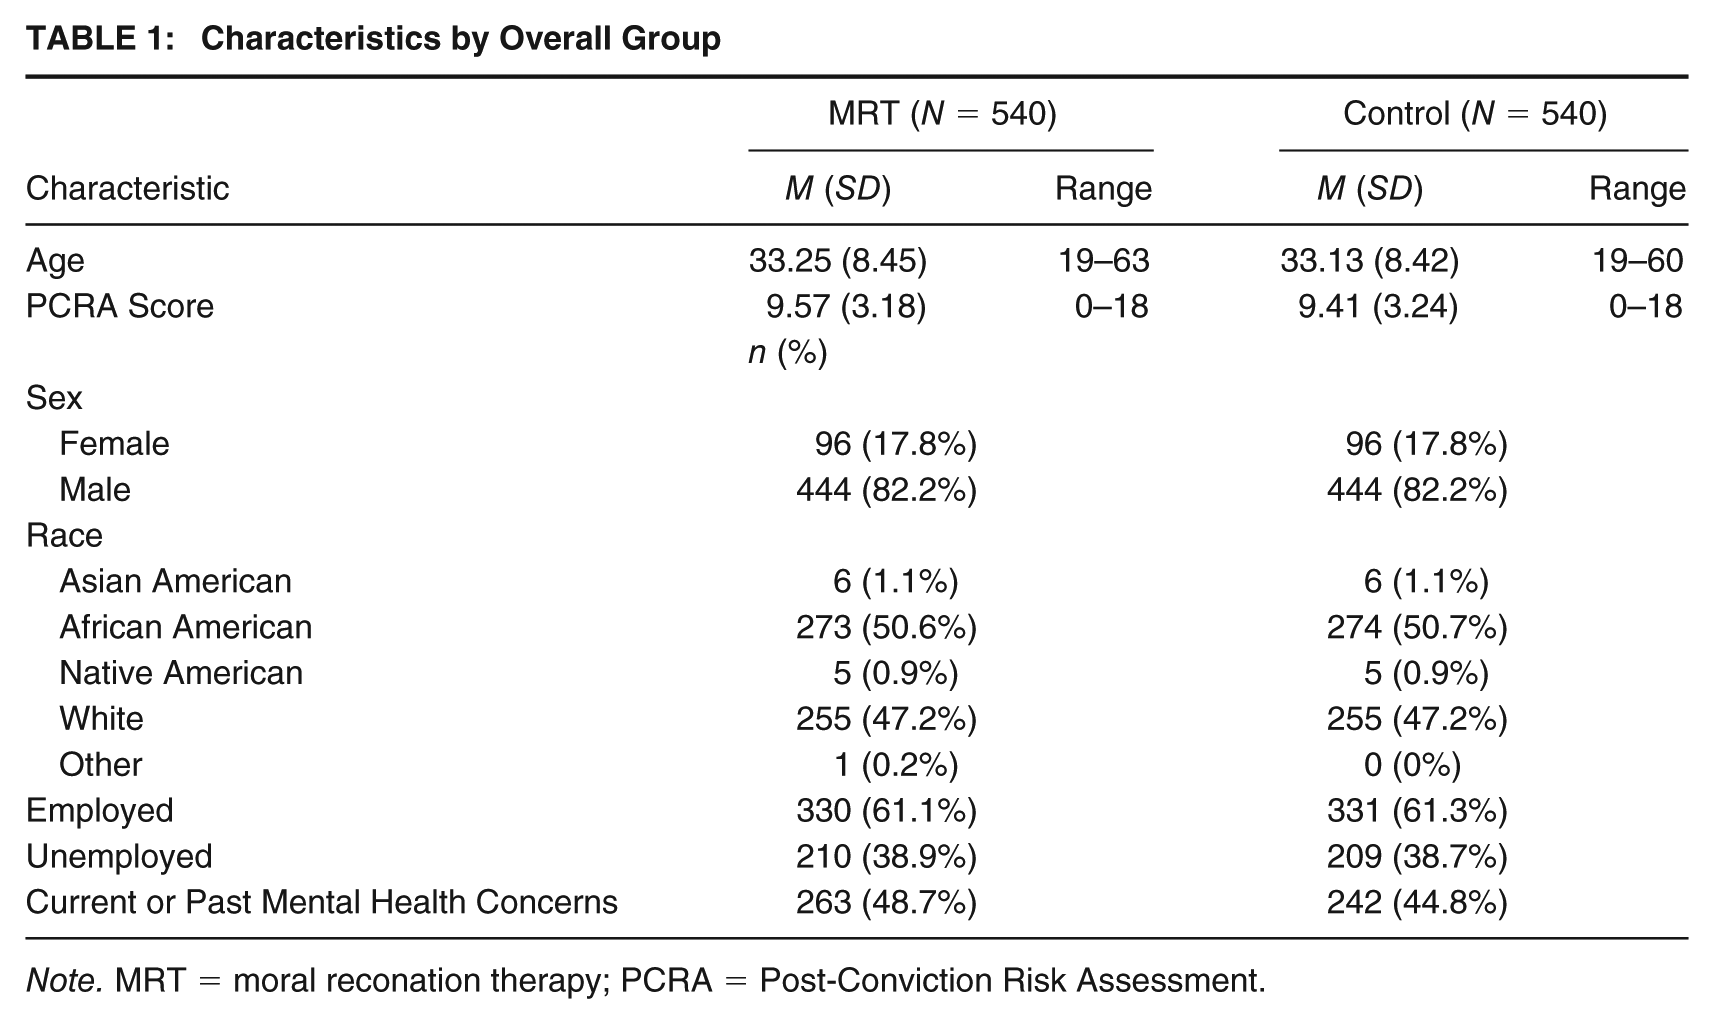Click the Age row label
Viewport: 1714px width, 1024px height.
tap(55, 261)
